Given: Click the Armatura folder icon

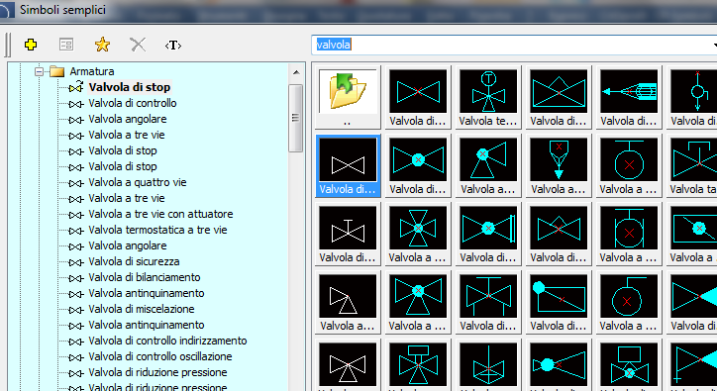Looking at the screenshot, I should point(57,71).
